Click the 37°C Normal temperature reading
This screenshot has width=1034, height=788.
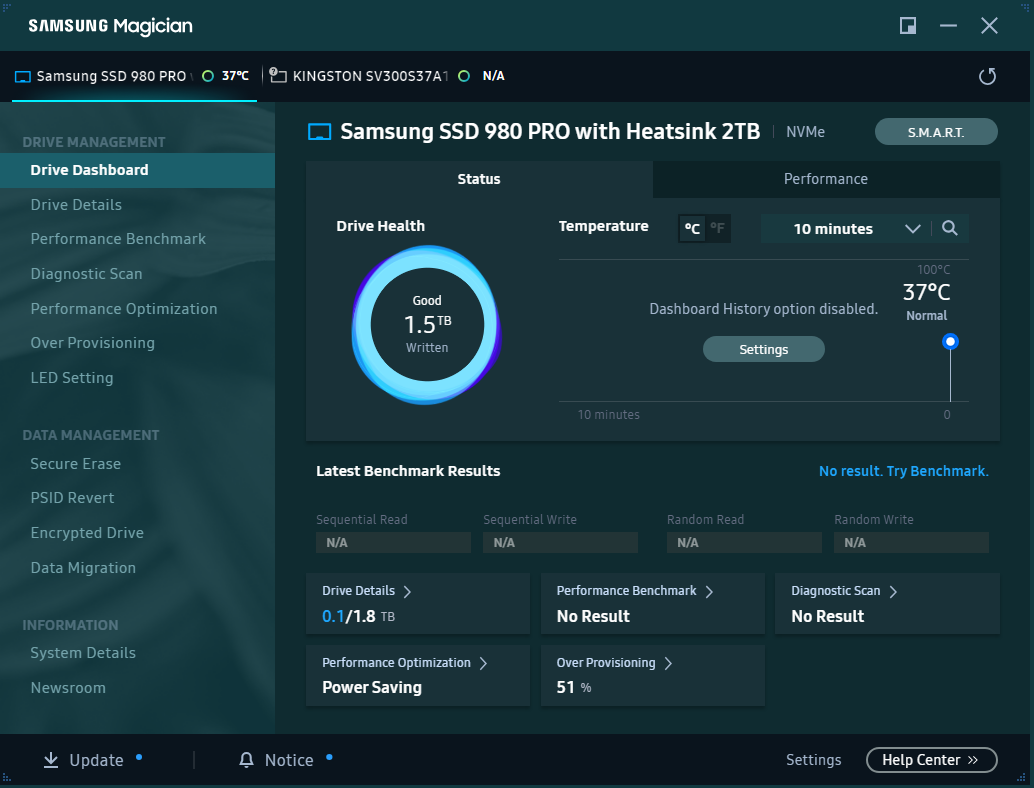click(x=927, y=302)
